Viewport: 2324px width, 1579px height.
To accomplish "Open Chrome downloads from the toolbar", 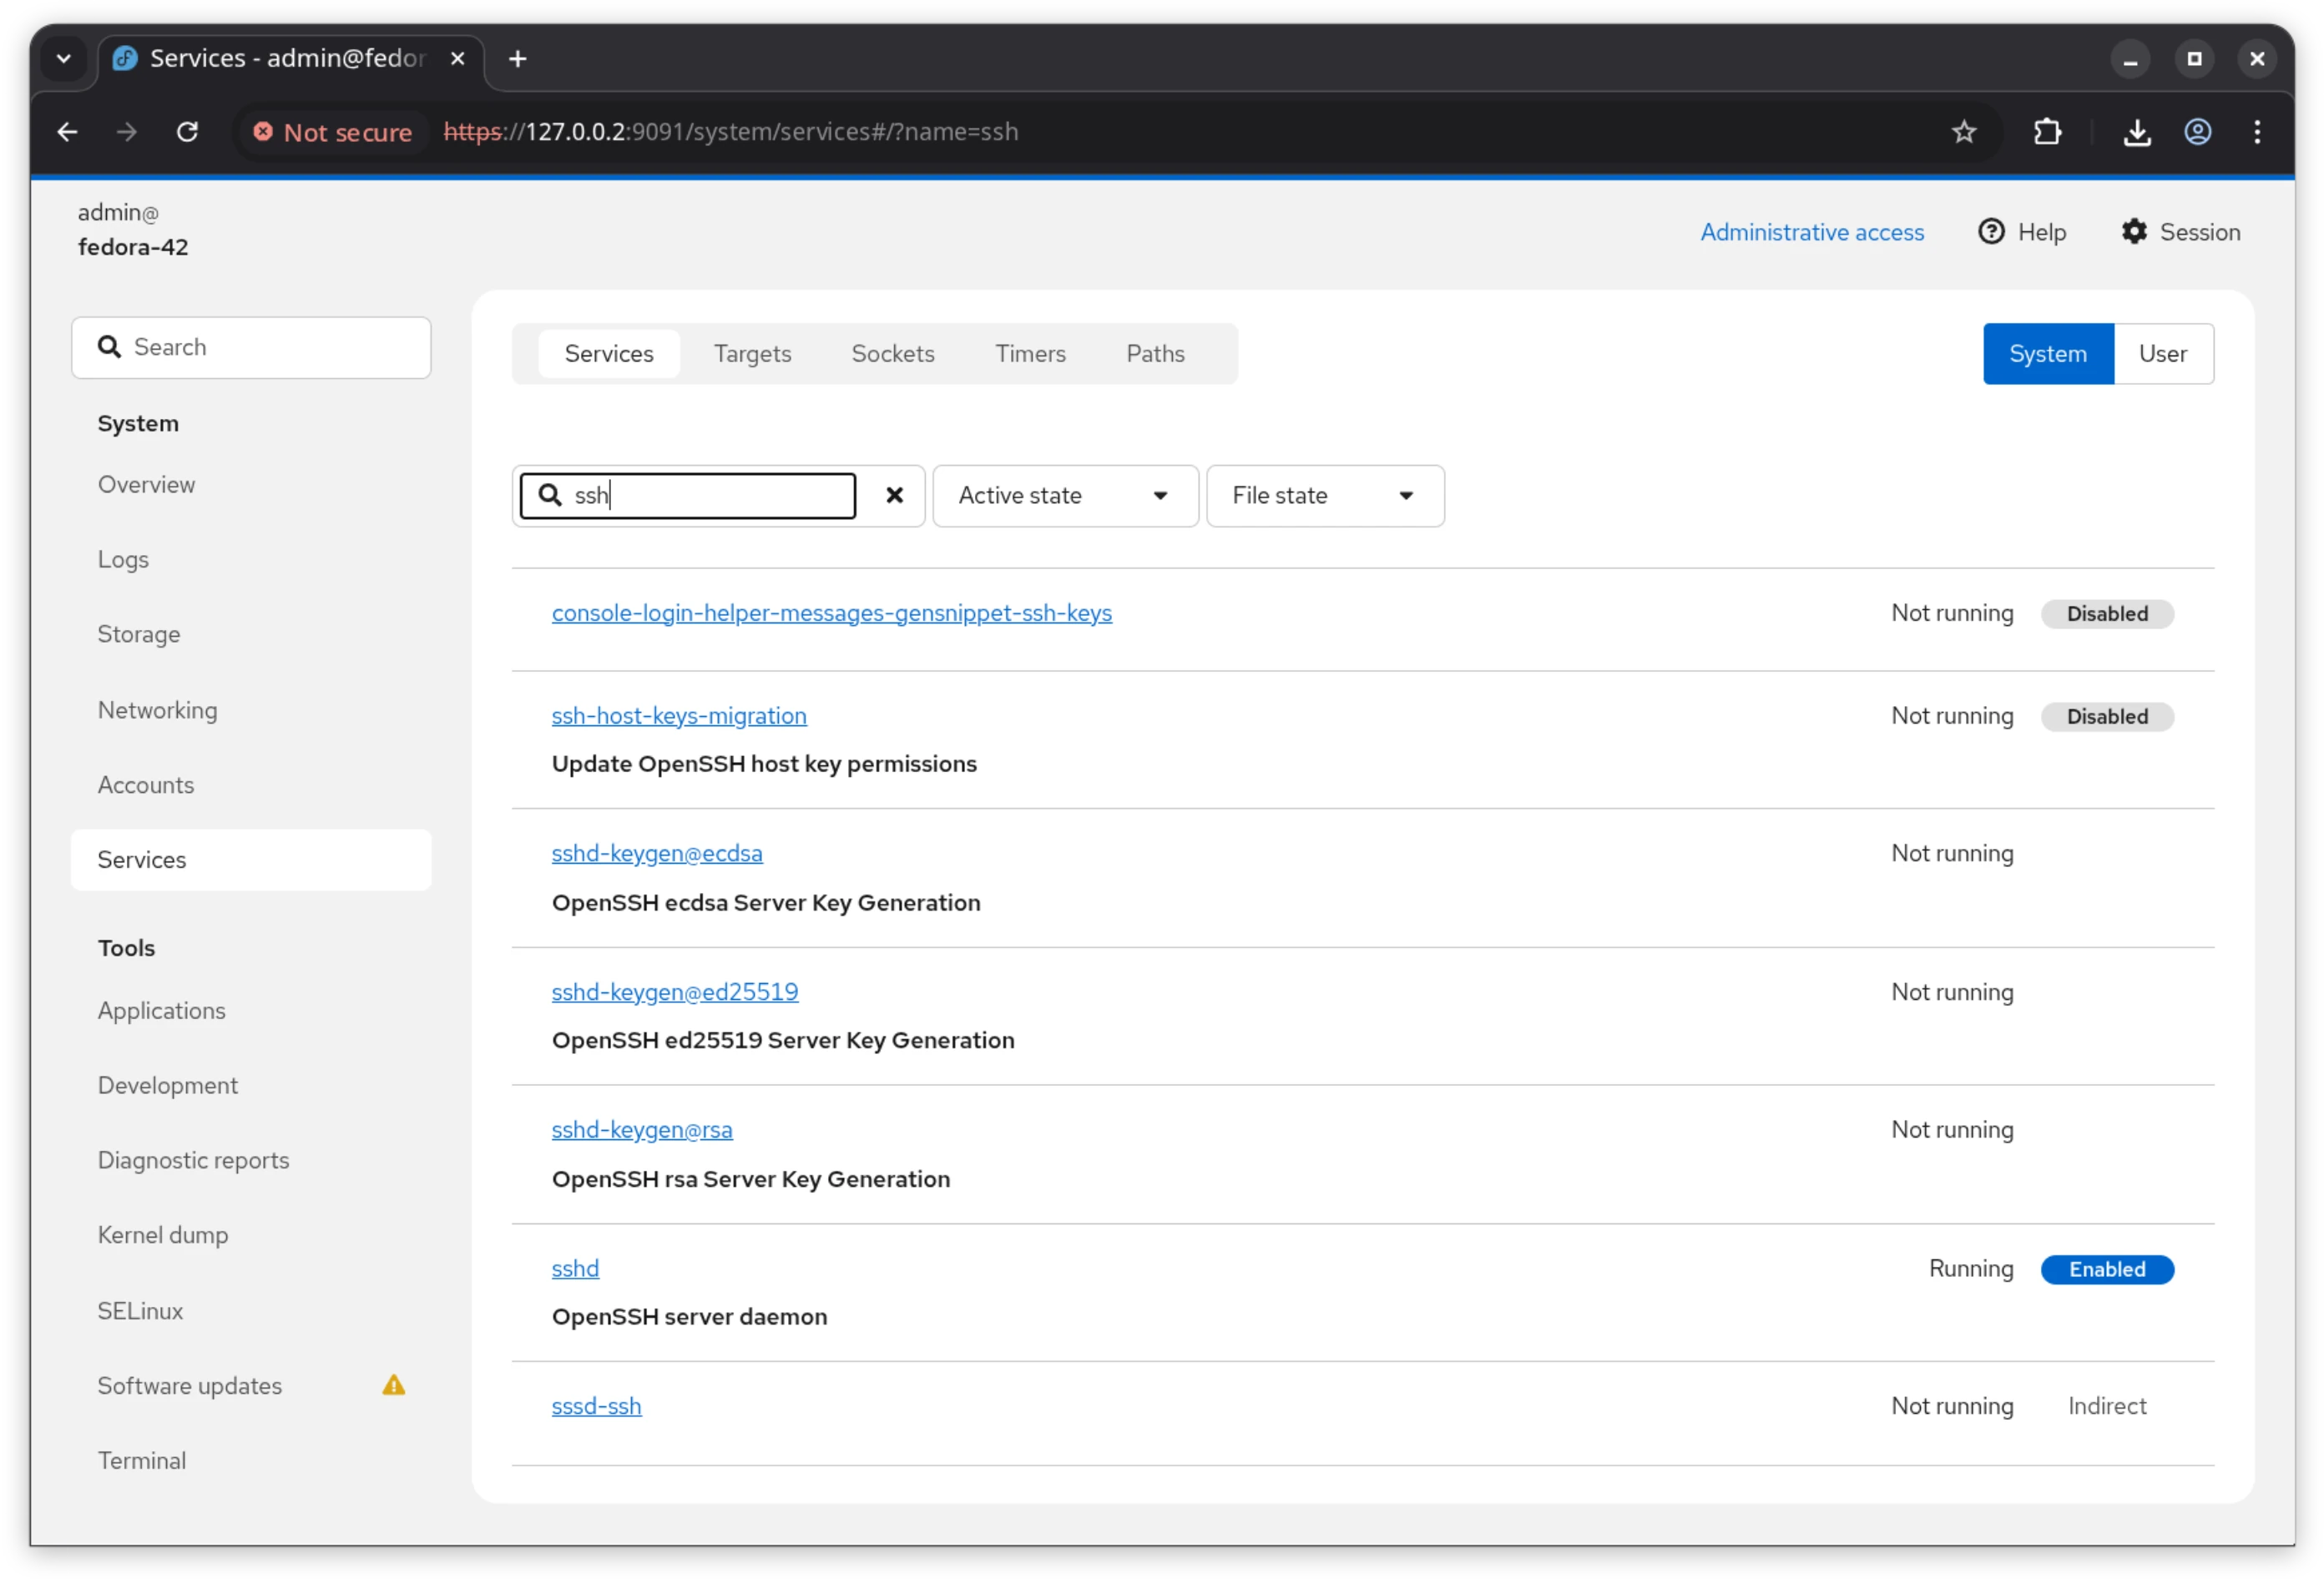I will point(2137,131).
